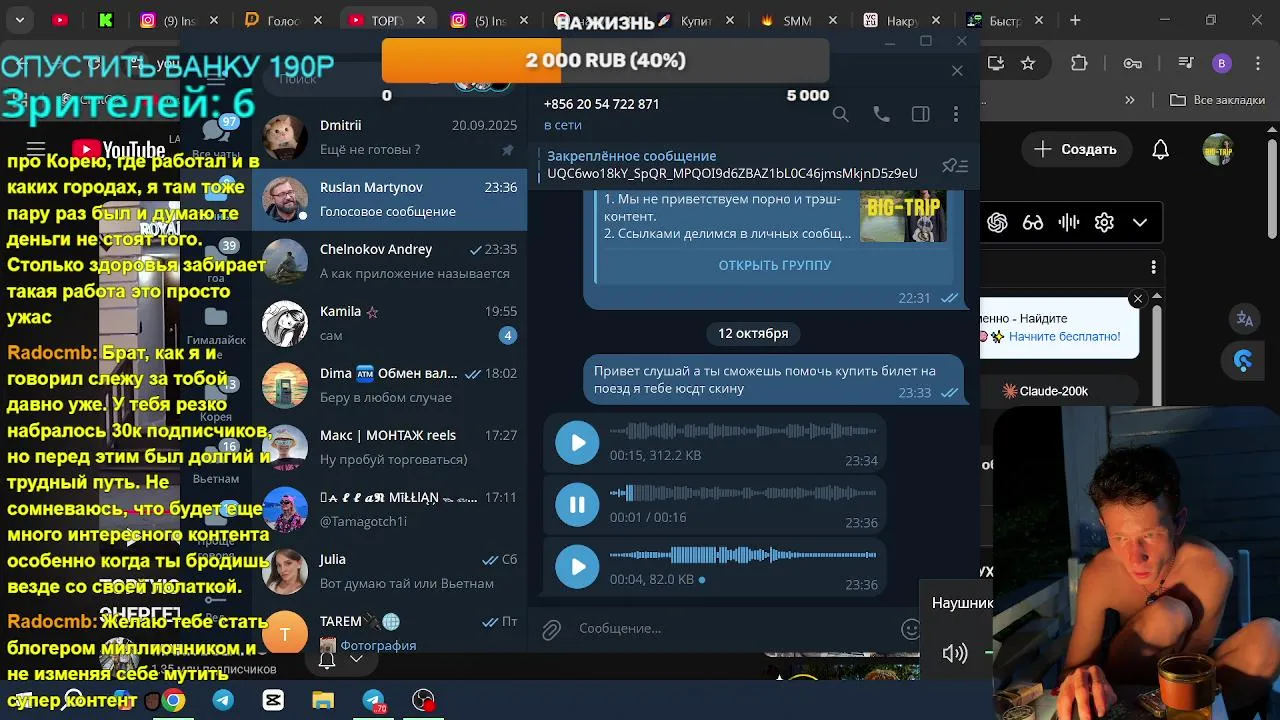The width and height of the screenshot is (1280, 720).
Task: Seek within the 00:16 voice message waveform
Action: [743, 493]
